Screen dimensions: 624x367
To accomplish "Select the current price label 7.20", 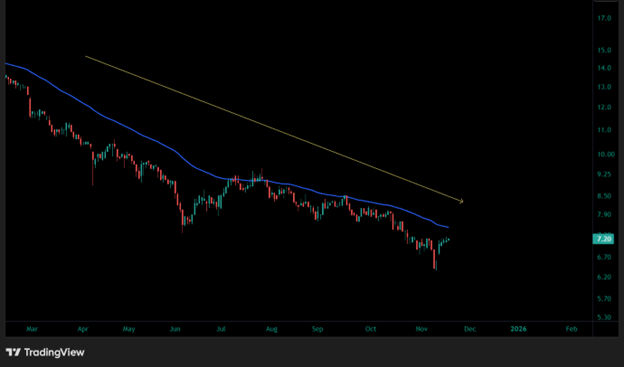I will coord(603,239).
